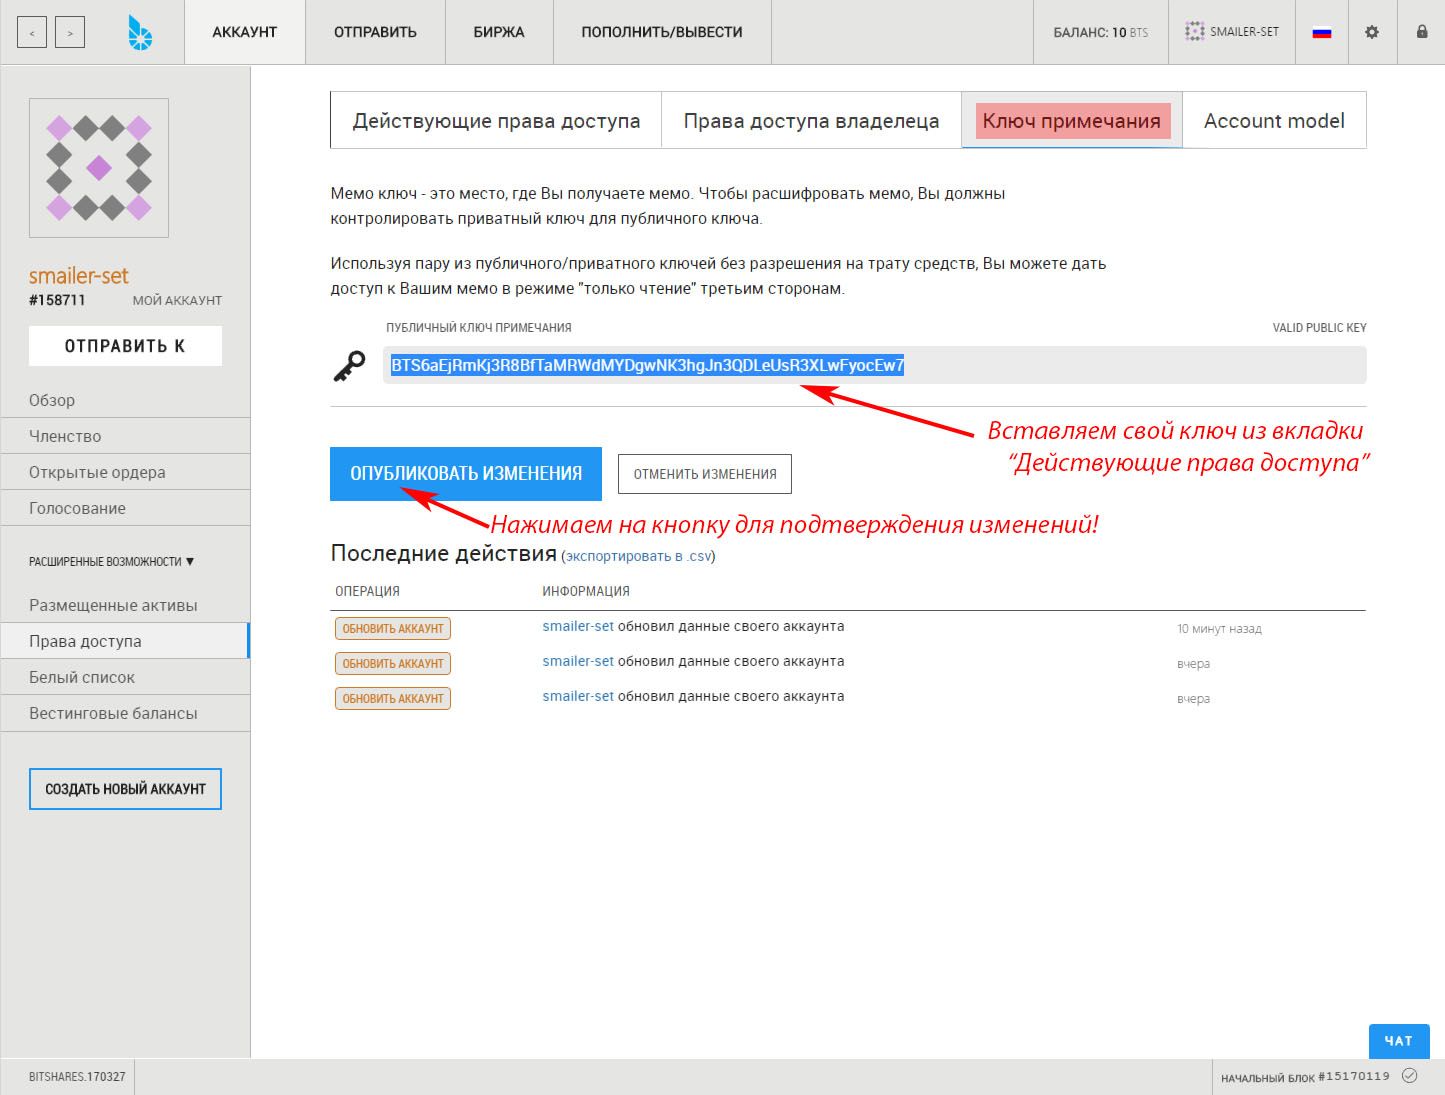Go forward with the right arrow button
Screen dimensions: 1445x1095
click(x=69, y=32)
